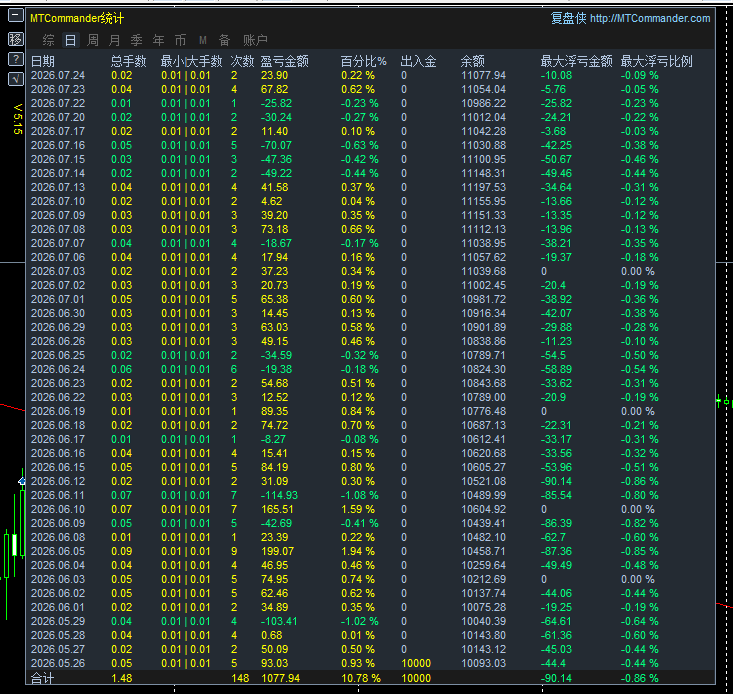733x694 pixels.
Task: Click loss value -114.93
Action: tap(279, 495)
